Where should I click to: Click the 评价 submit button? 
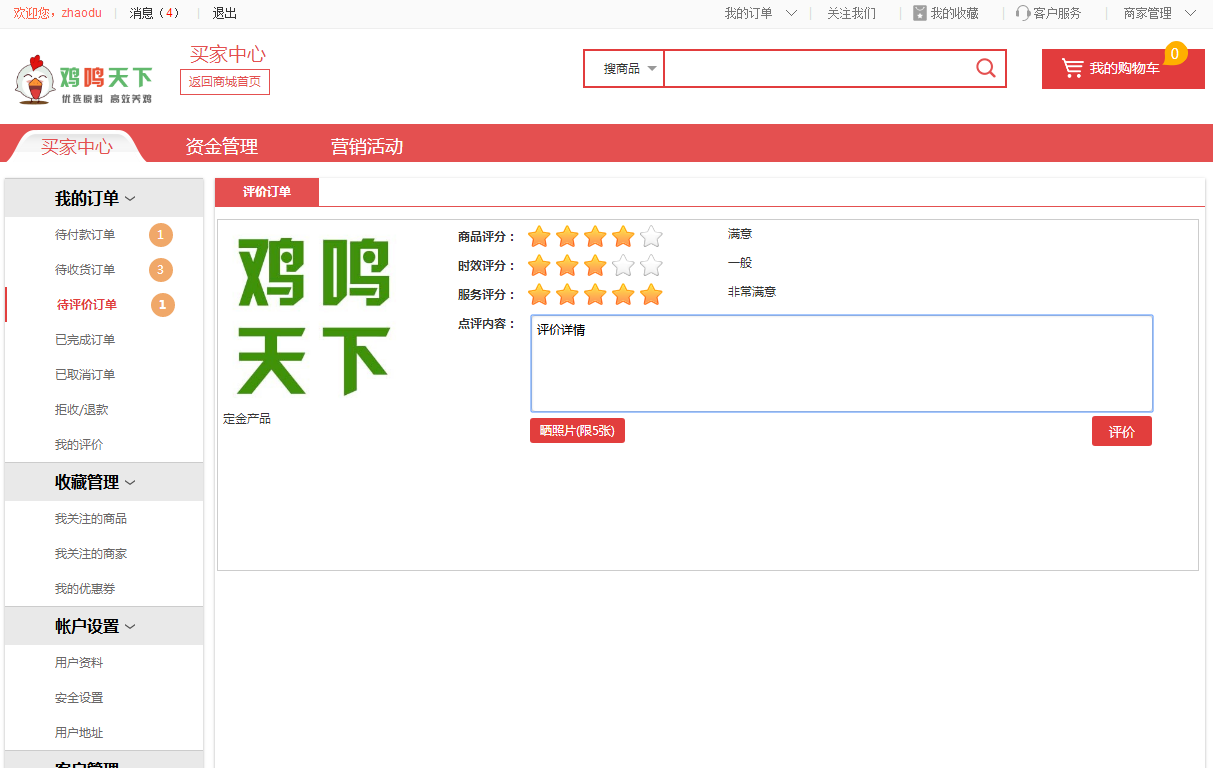1121,432
